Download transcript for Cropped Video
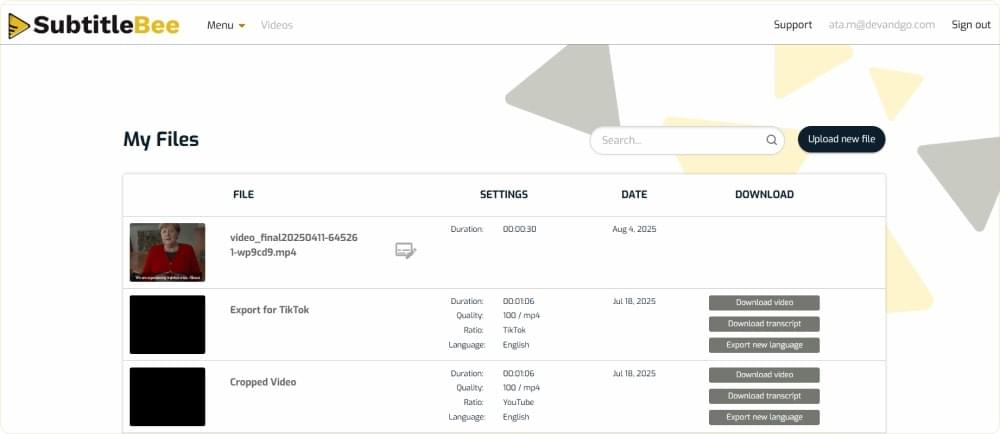The image size is (1000, 434). pyautogui.click(x=764, y=396)
